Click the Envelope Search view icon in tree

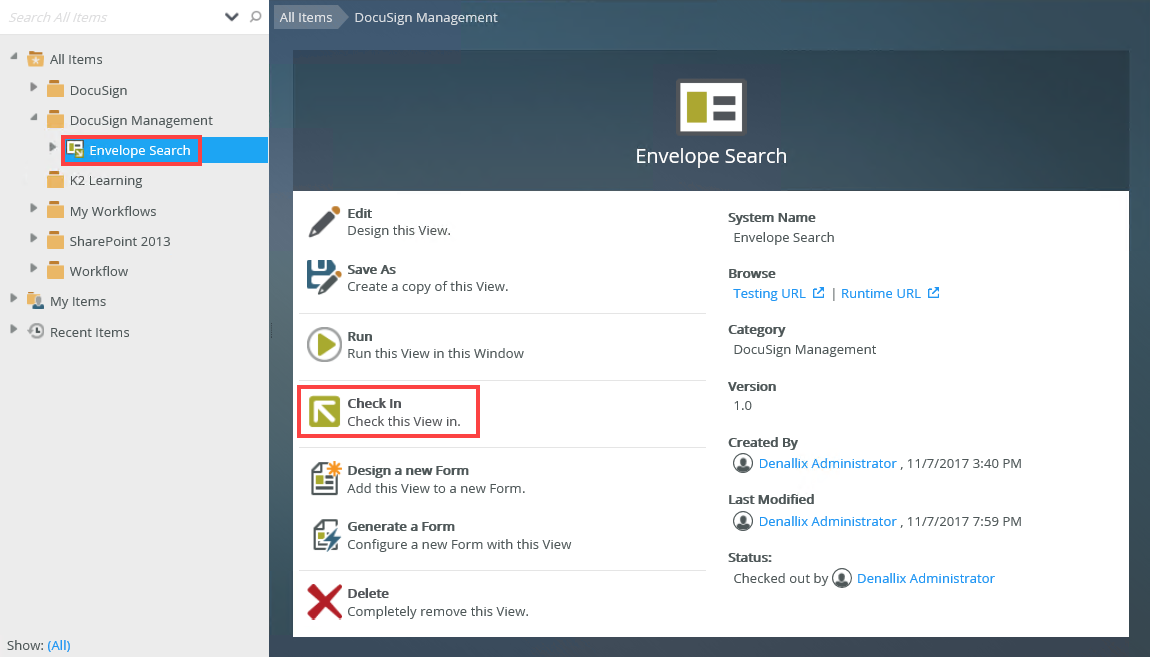point(75,150)
